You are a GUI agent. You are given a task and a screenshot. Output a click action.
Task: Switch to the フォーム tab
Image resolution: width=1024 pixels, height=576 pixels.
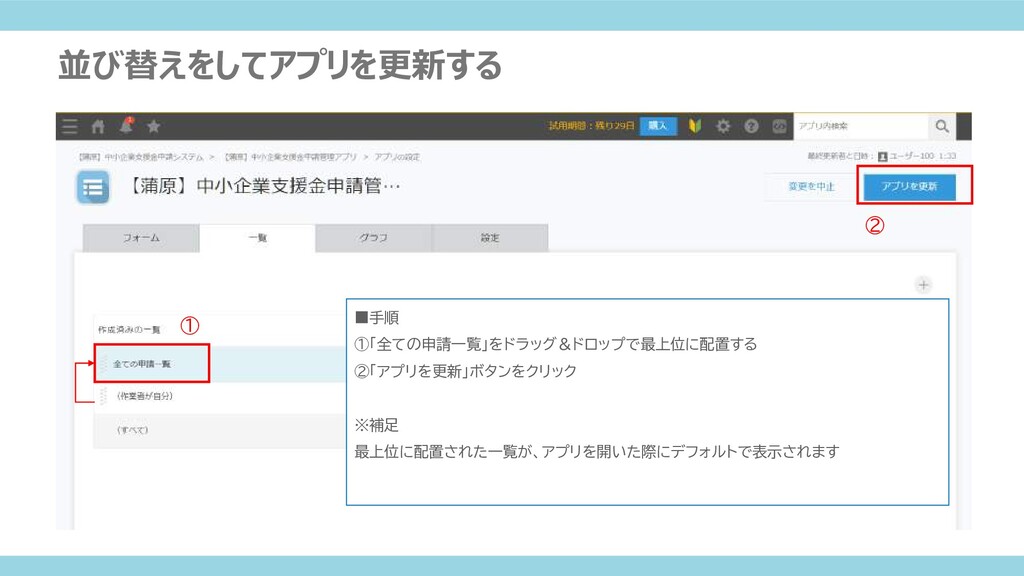tap(141, 238)
